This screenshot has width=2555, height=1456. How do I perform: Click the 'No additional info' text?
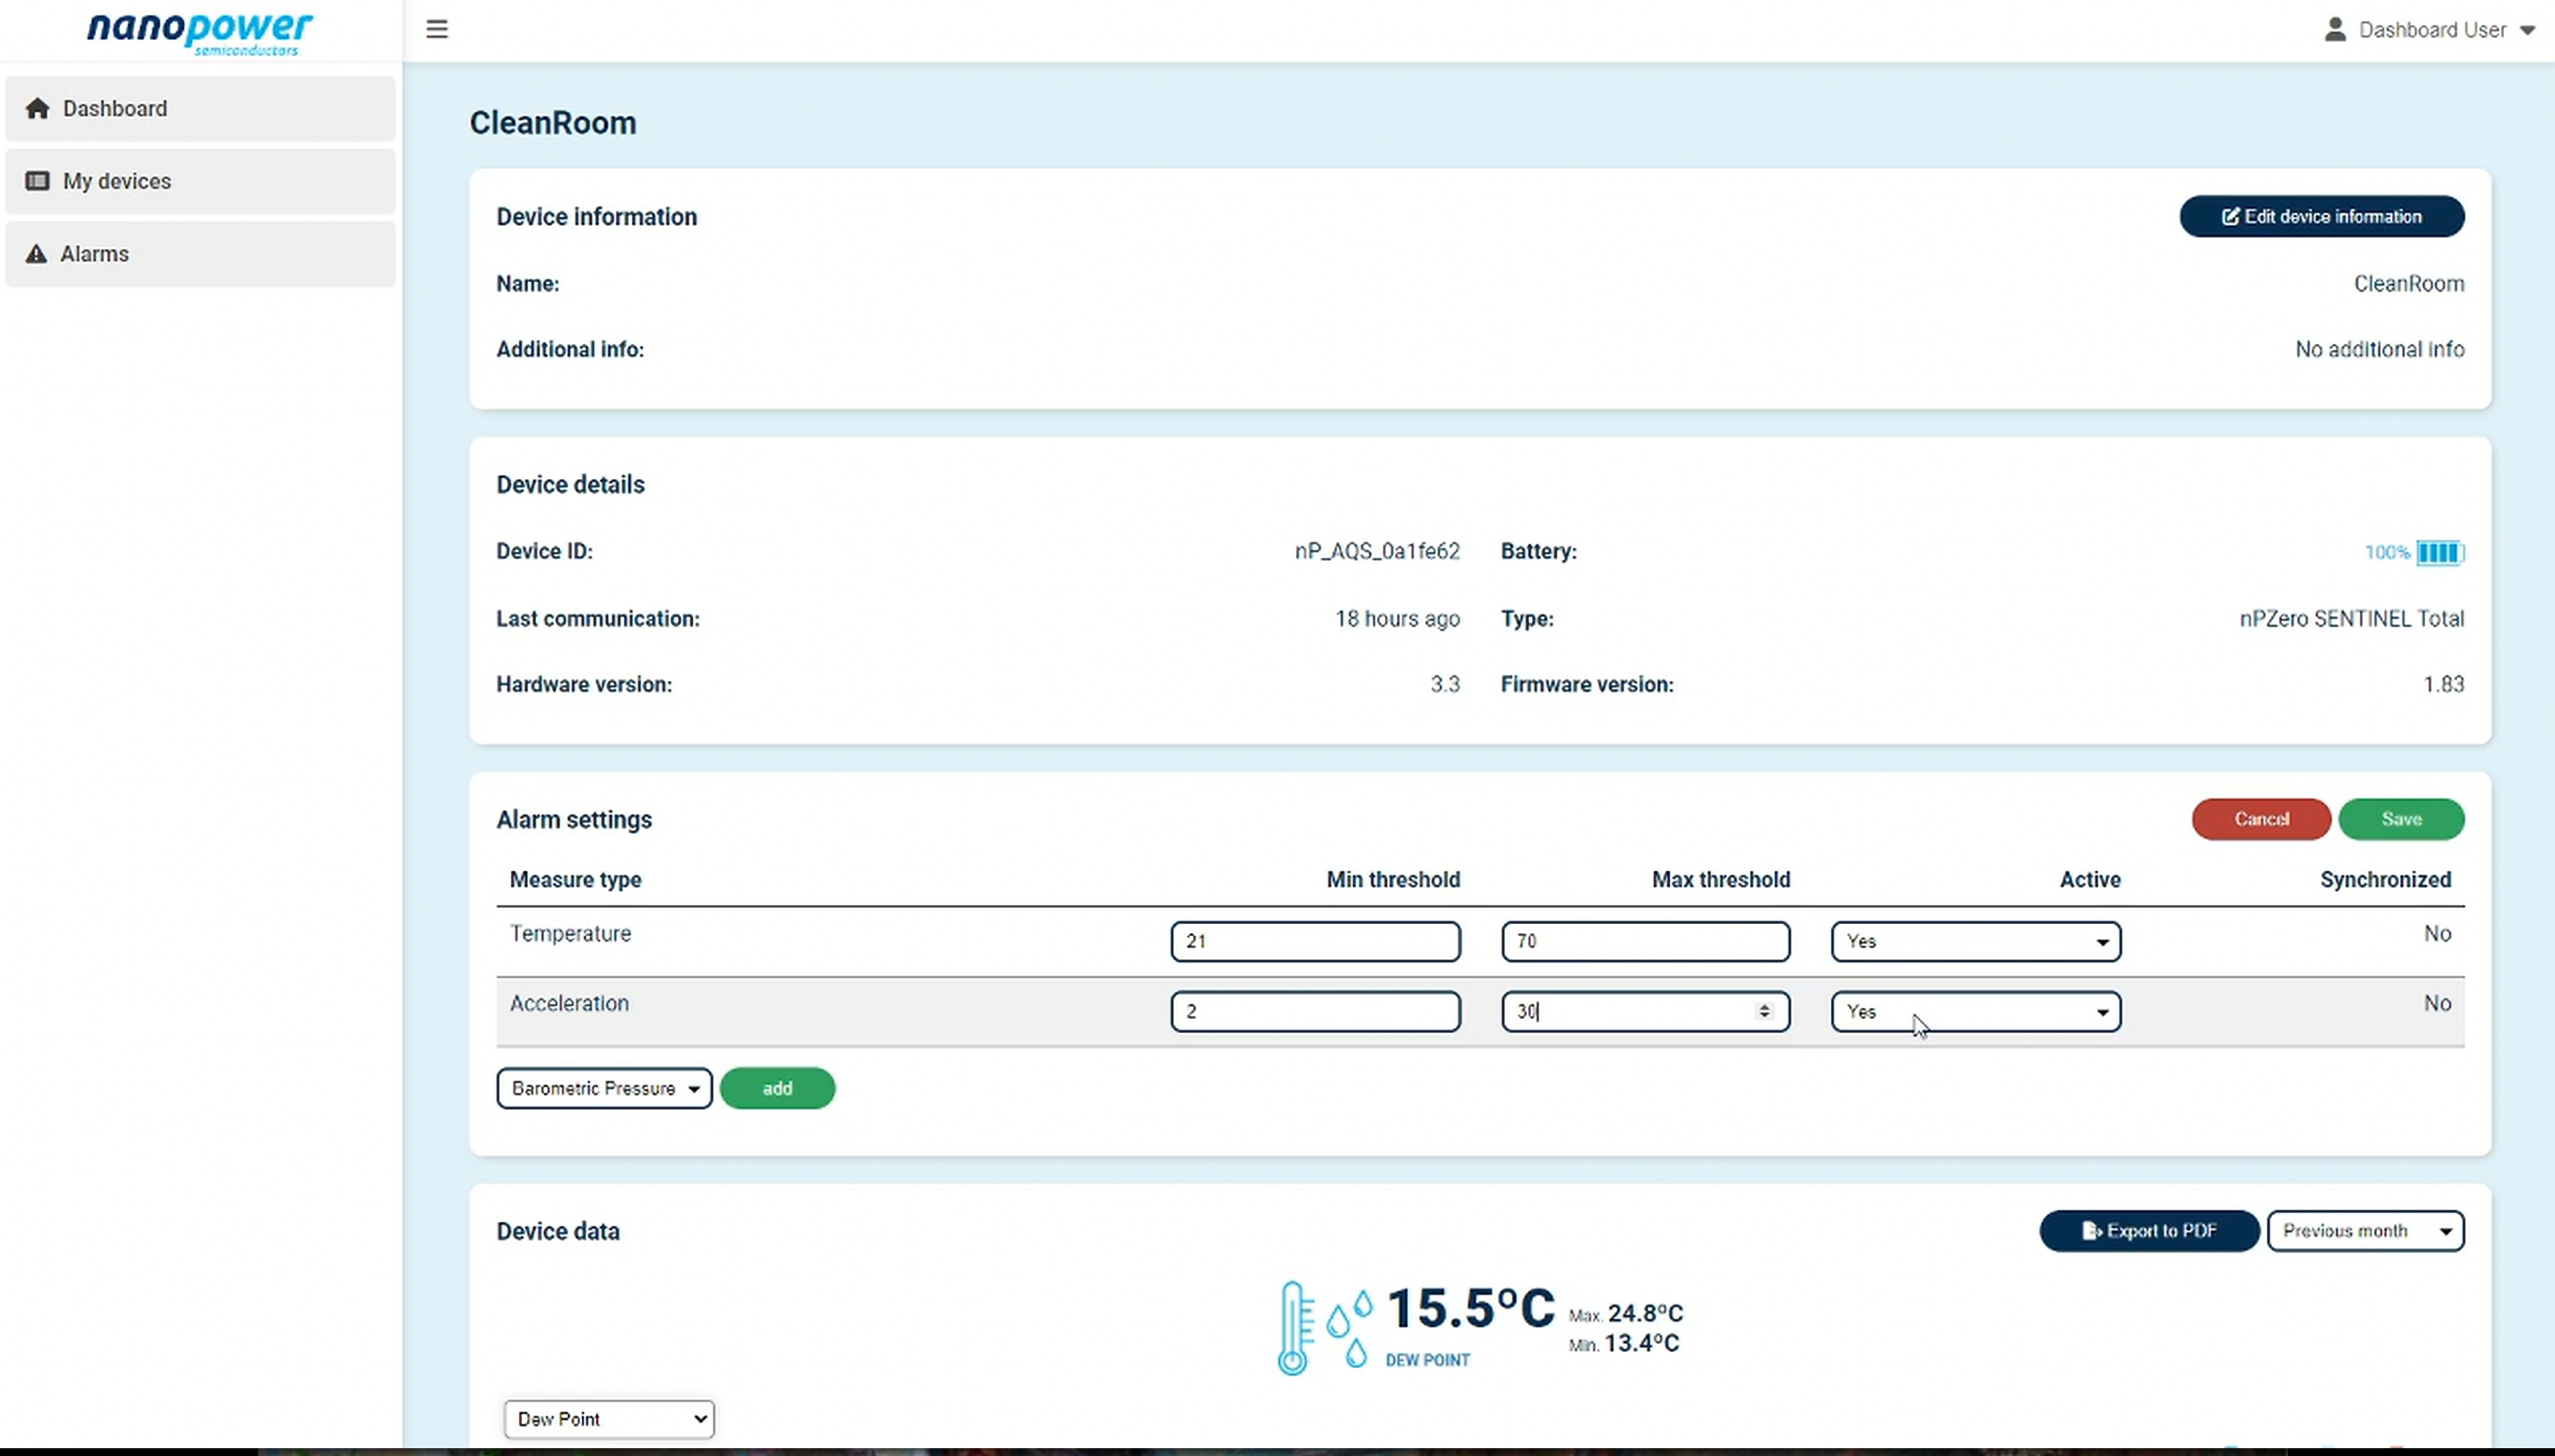click(x=2379, y=349)
